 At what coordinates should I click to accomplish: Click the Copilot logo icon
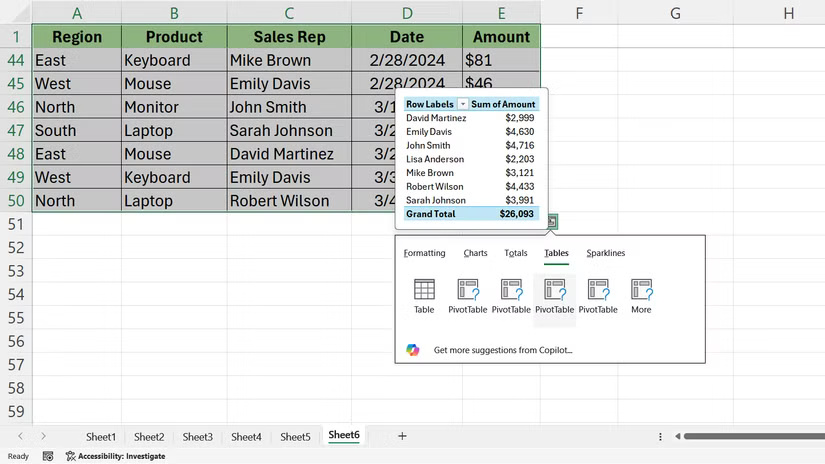click(413, 350)
